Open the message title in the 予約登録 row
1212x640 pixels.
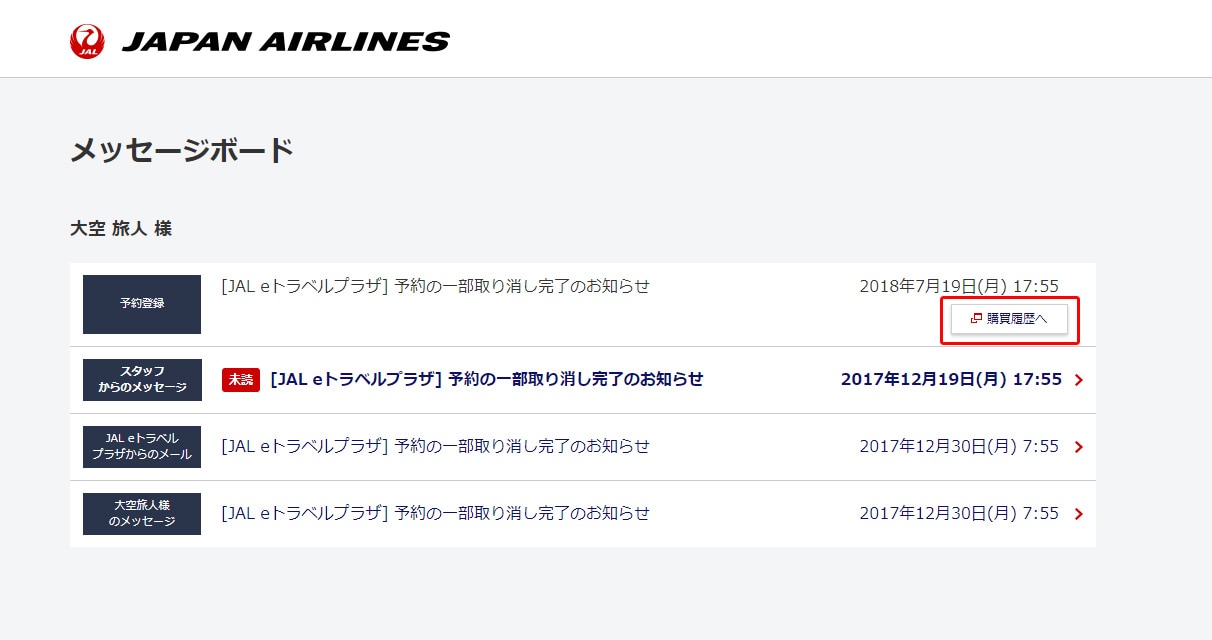coord(435,286)
